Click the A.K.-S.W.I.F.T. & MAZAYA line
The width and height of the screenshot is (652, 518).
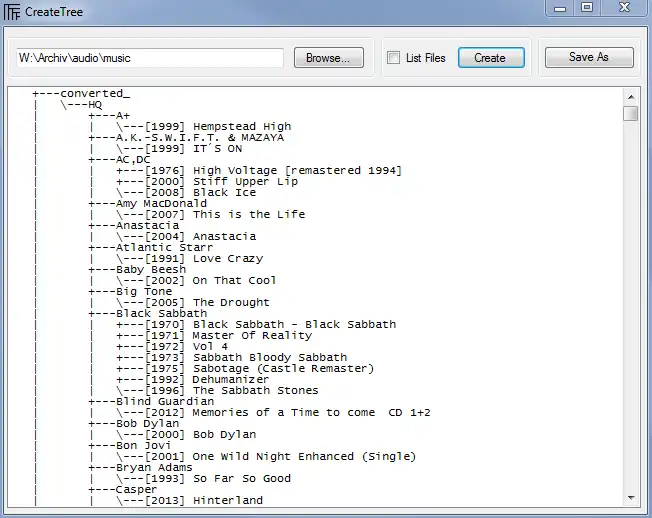pyautogui.click(x=186, y=138)
